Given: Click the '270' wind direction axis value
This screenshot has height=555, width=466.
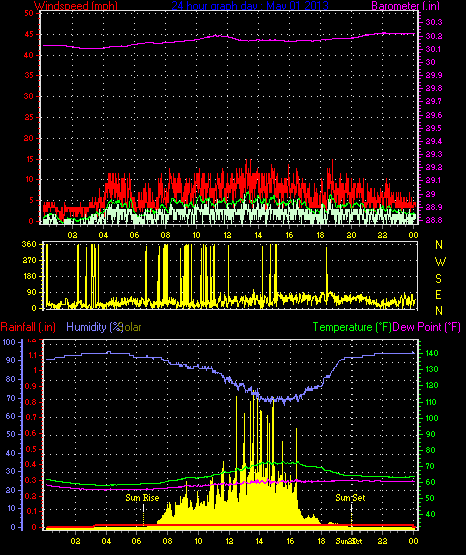Looking at the screenshot, I should (29, 260).
